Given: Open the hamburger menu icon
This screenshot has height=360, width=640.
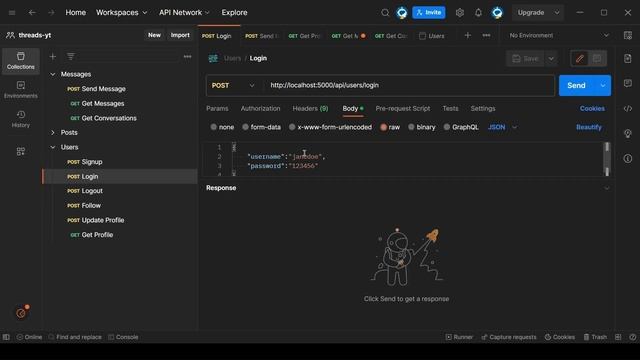Looking at the screenshot, I should coord(12,13).
